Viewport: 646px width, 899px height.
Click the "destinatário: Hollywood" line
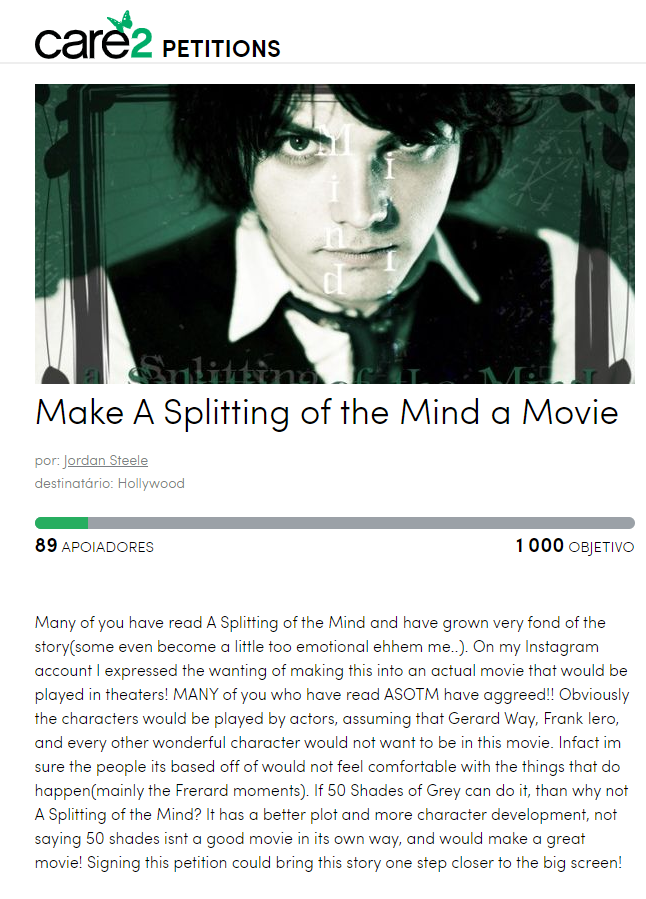[109, 483]
